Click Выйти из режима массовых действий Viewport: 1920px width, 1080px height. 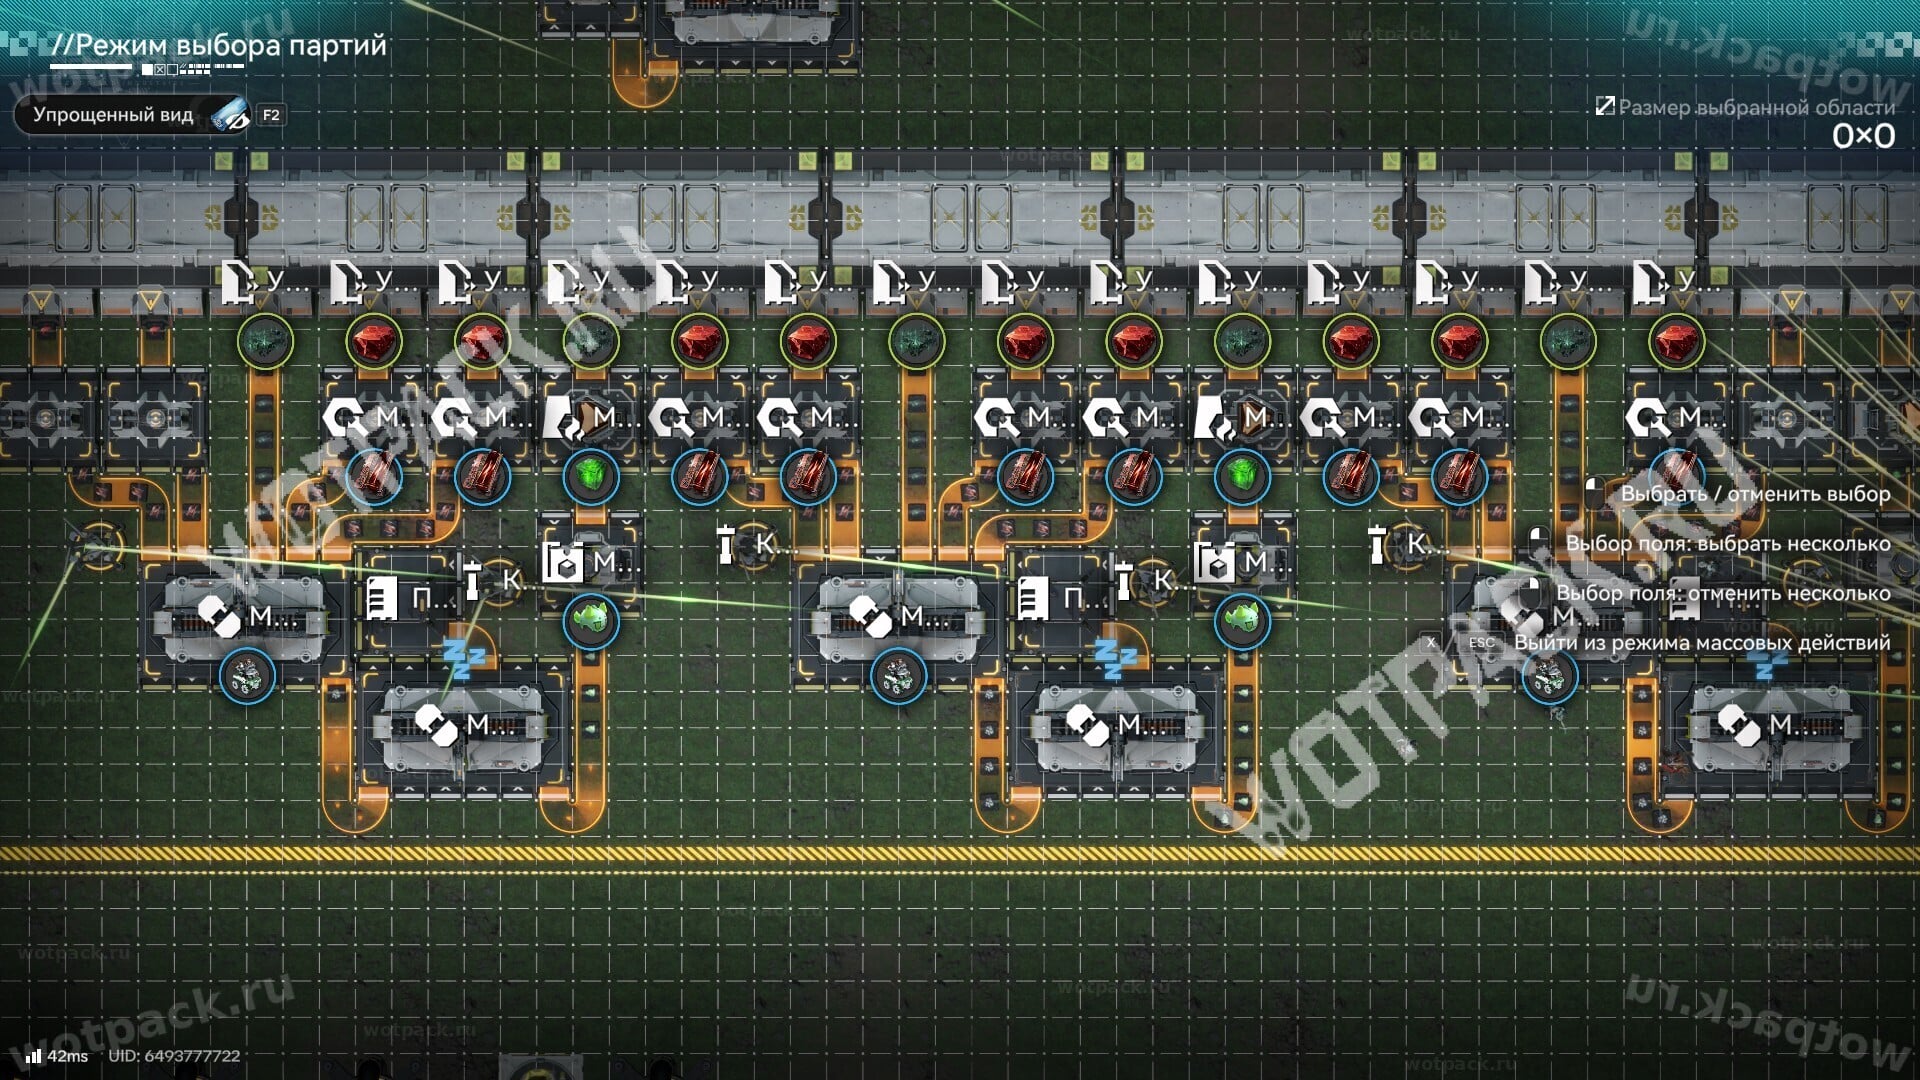(x=1702, y=643)
